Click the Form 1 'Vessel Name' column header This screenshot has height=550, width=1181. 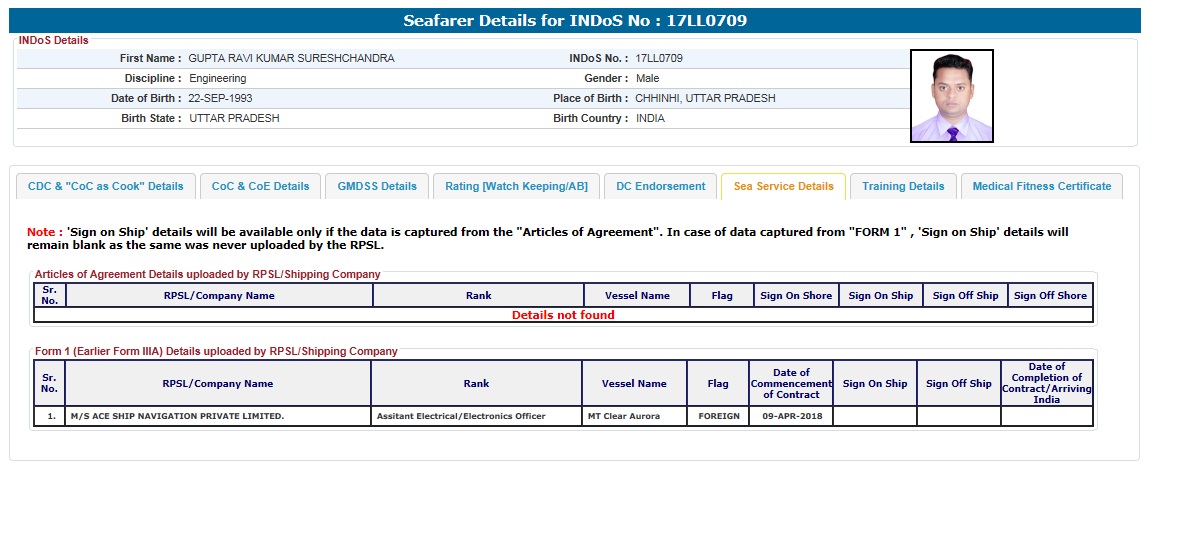[x=634, y=383]
